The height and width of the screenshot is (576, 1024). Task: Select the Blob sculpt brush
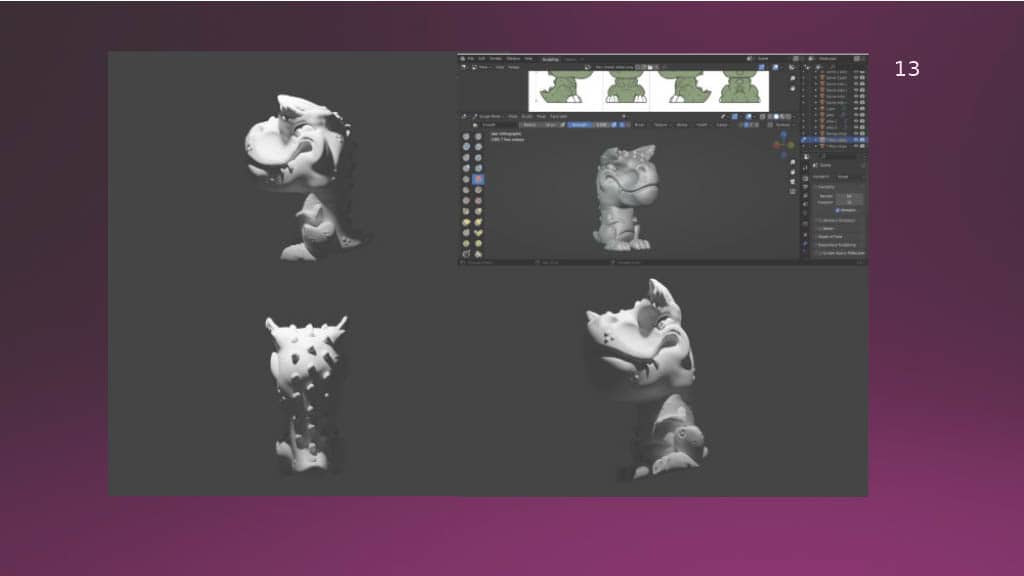[x=478, y=168]
